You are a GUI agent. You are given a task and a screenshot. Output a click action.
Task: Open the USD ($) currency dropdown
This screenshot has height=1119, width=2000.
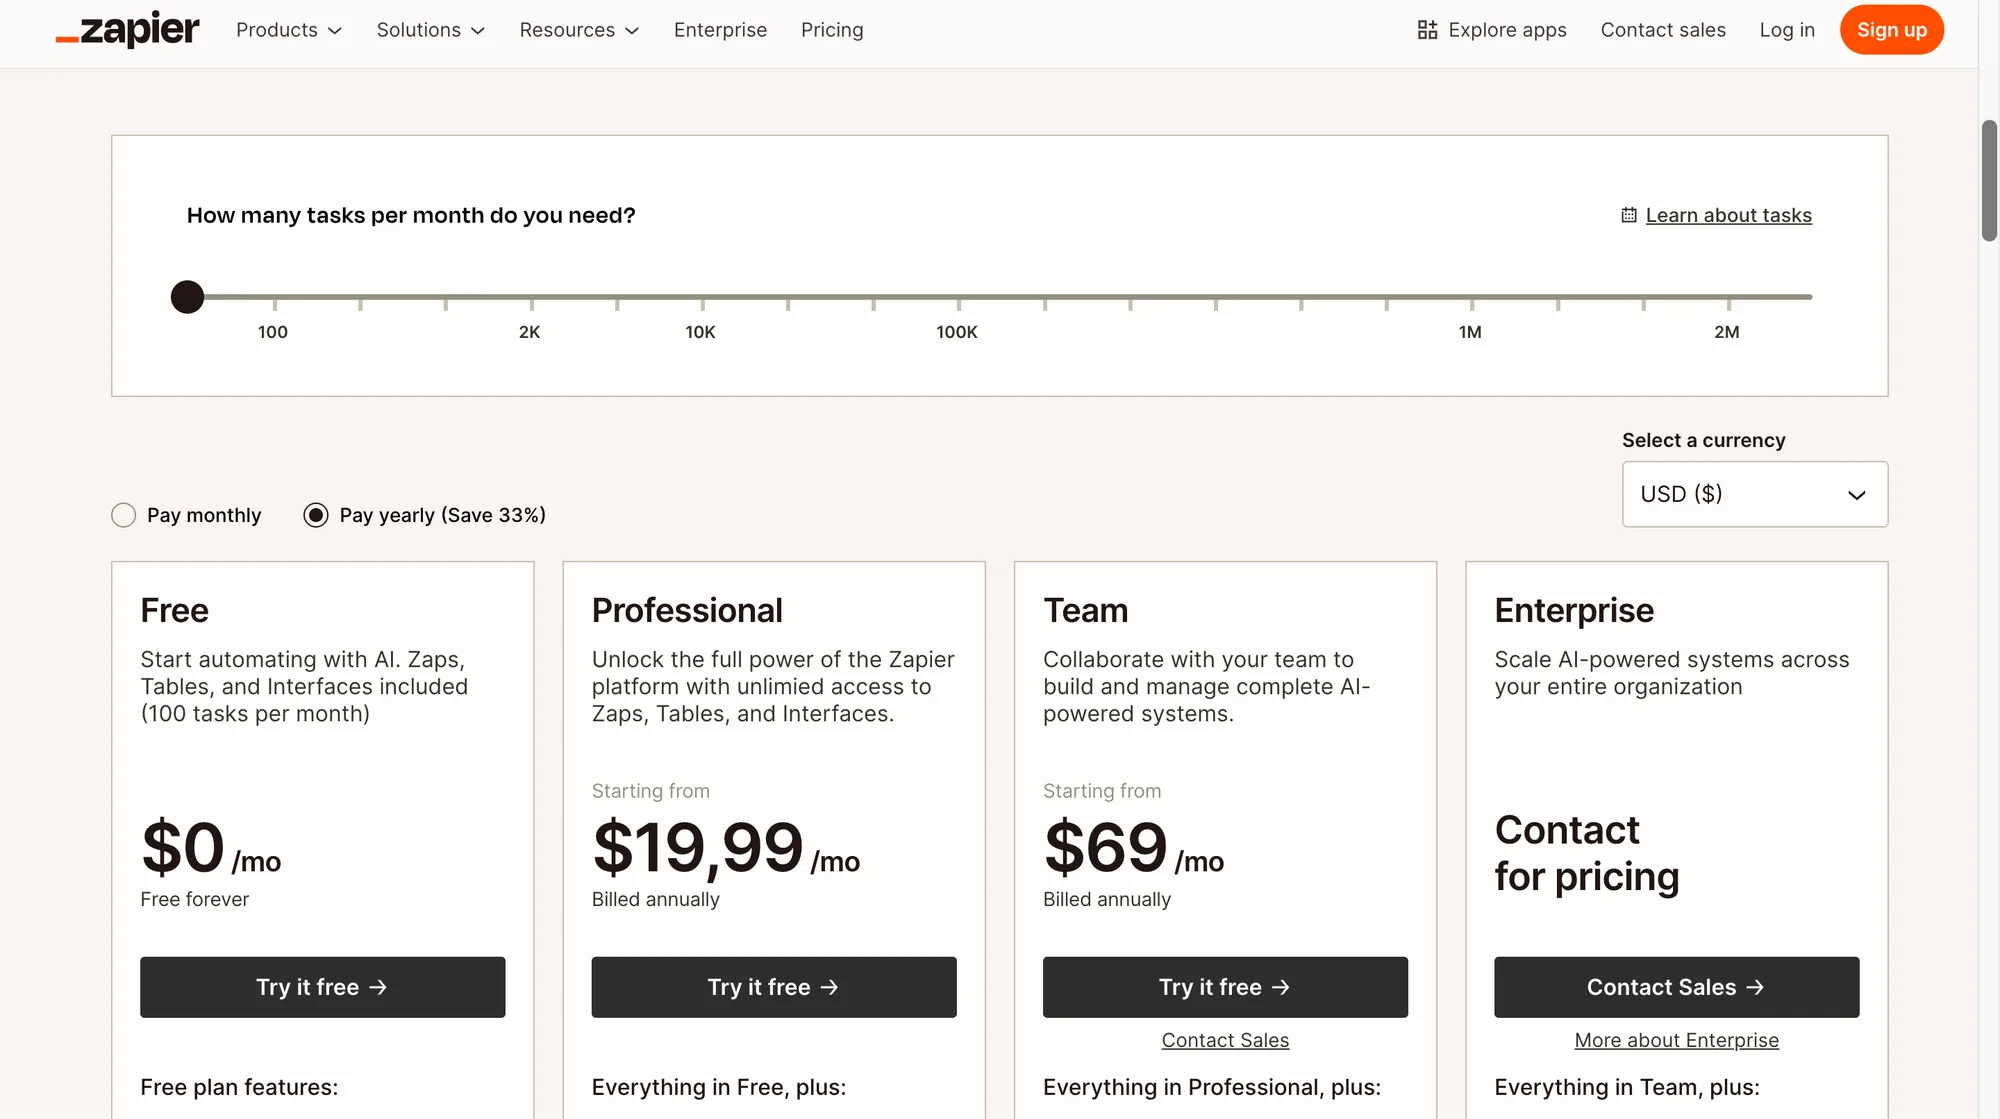1755,494
